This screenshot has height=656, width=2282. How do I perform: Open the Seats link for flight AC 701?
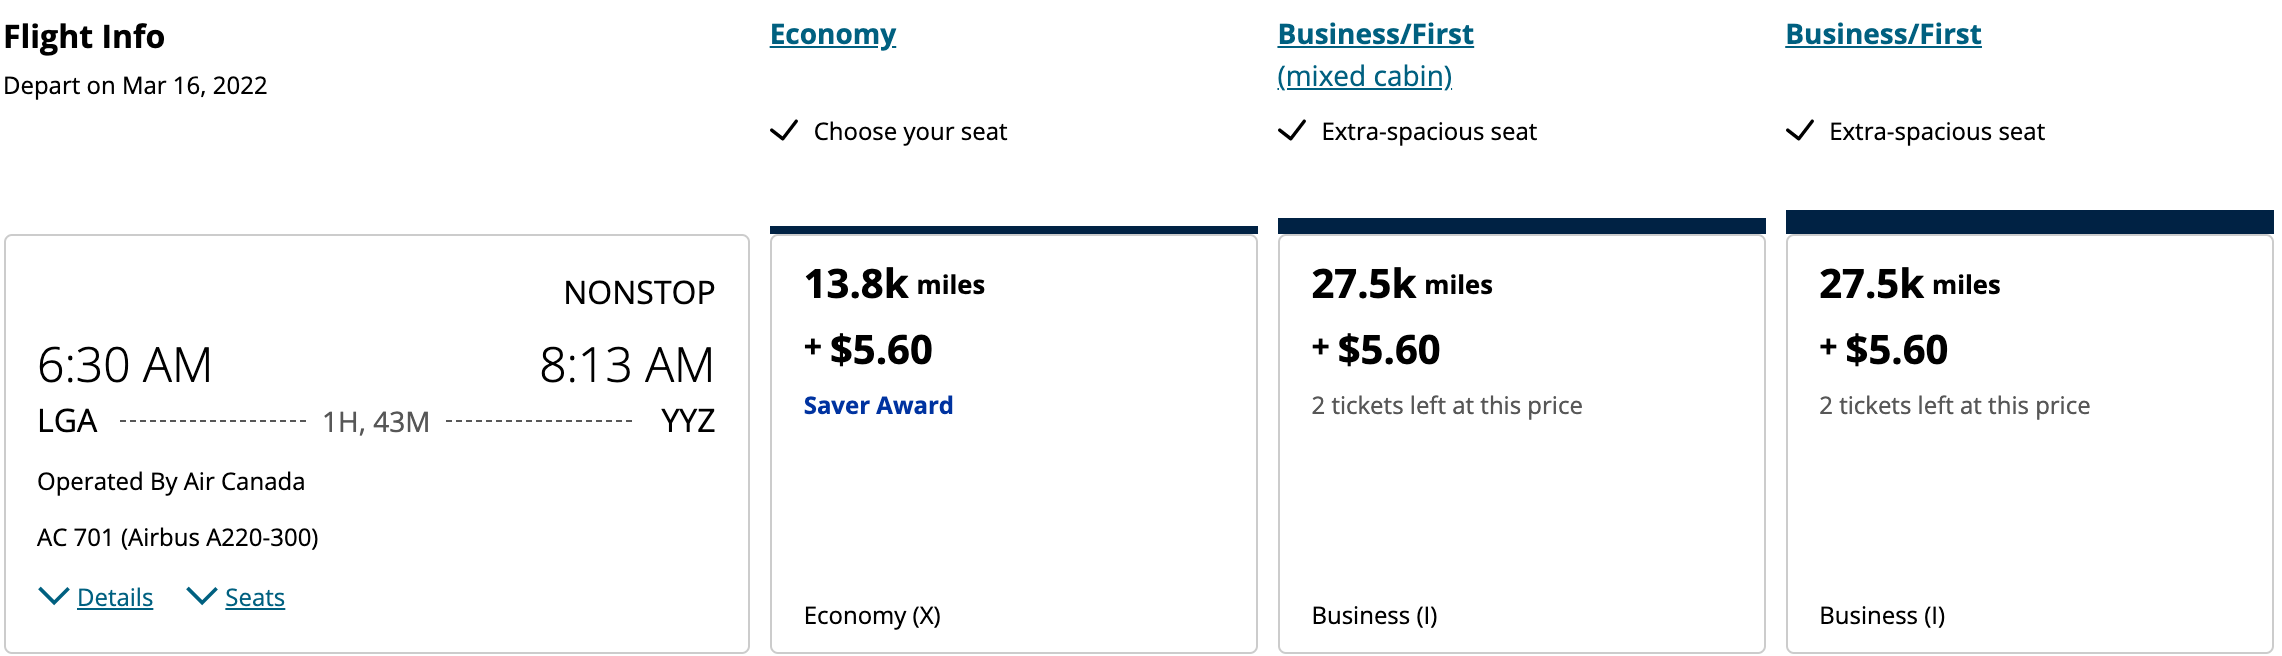[x=255, y=598]
